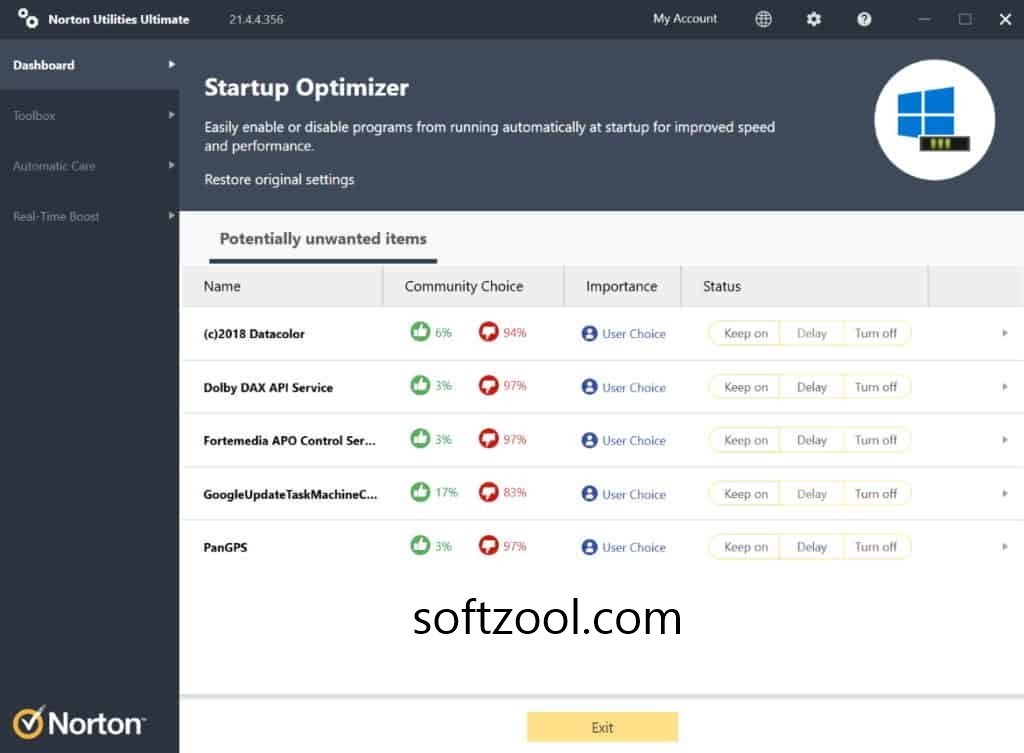Image resolution: width=1024 pixels, height=753 pixels.
Task: Click the Exit button
Action: click(602, 727)
